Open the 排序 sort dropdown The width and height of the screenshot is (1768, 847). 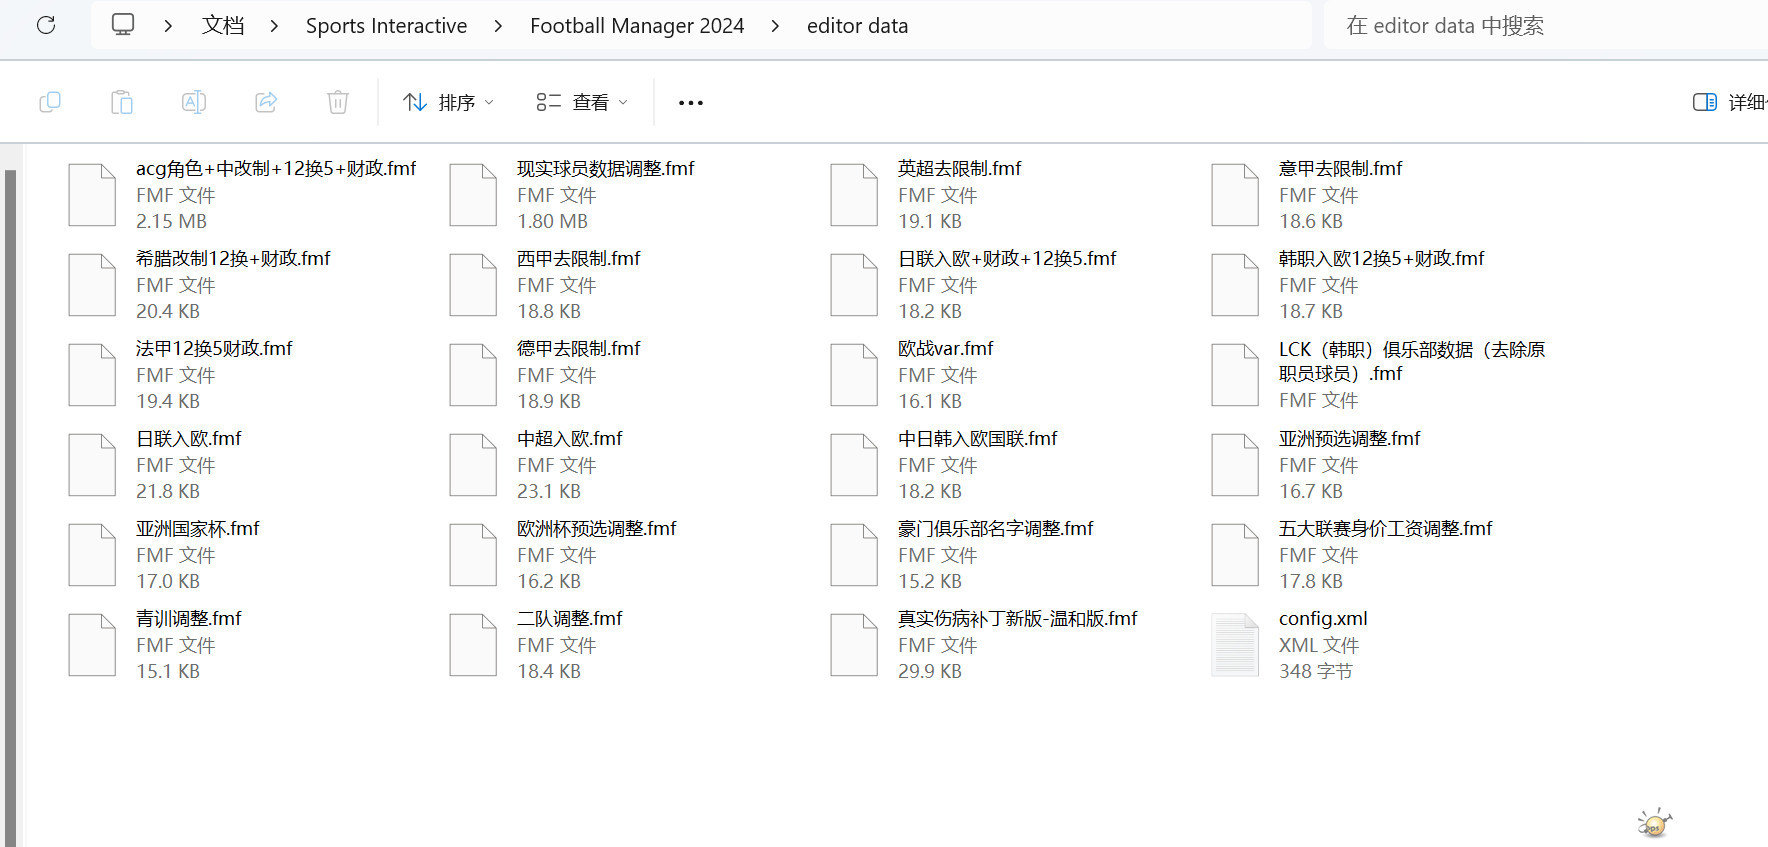click(x=448, y=102)
